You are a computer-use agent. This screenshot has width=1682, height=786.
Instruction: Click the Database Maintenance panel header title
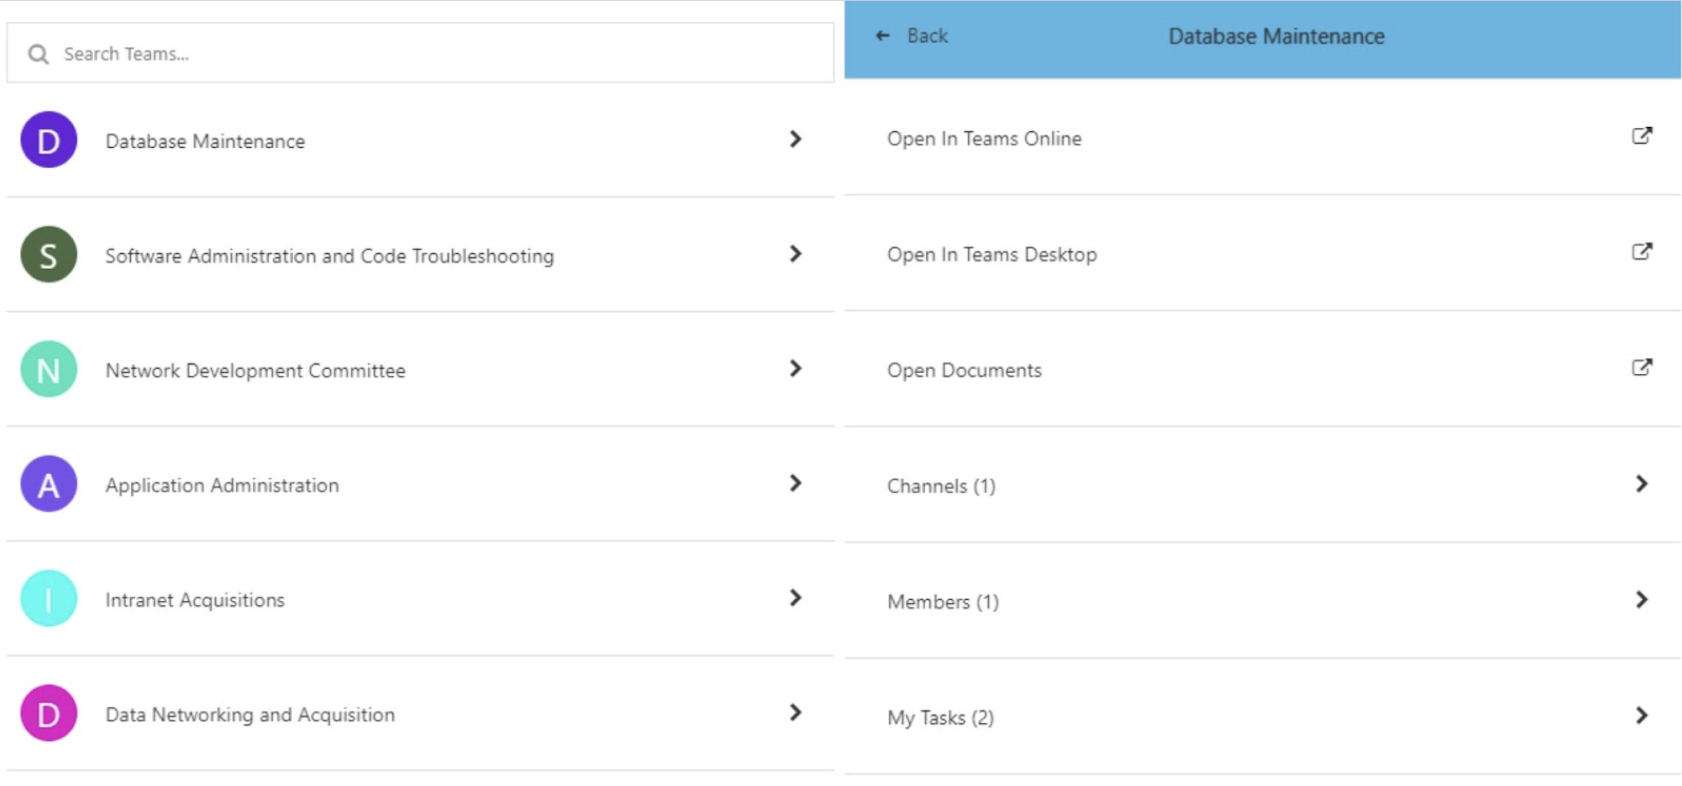[1277, 37]
